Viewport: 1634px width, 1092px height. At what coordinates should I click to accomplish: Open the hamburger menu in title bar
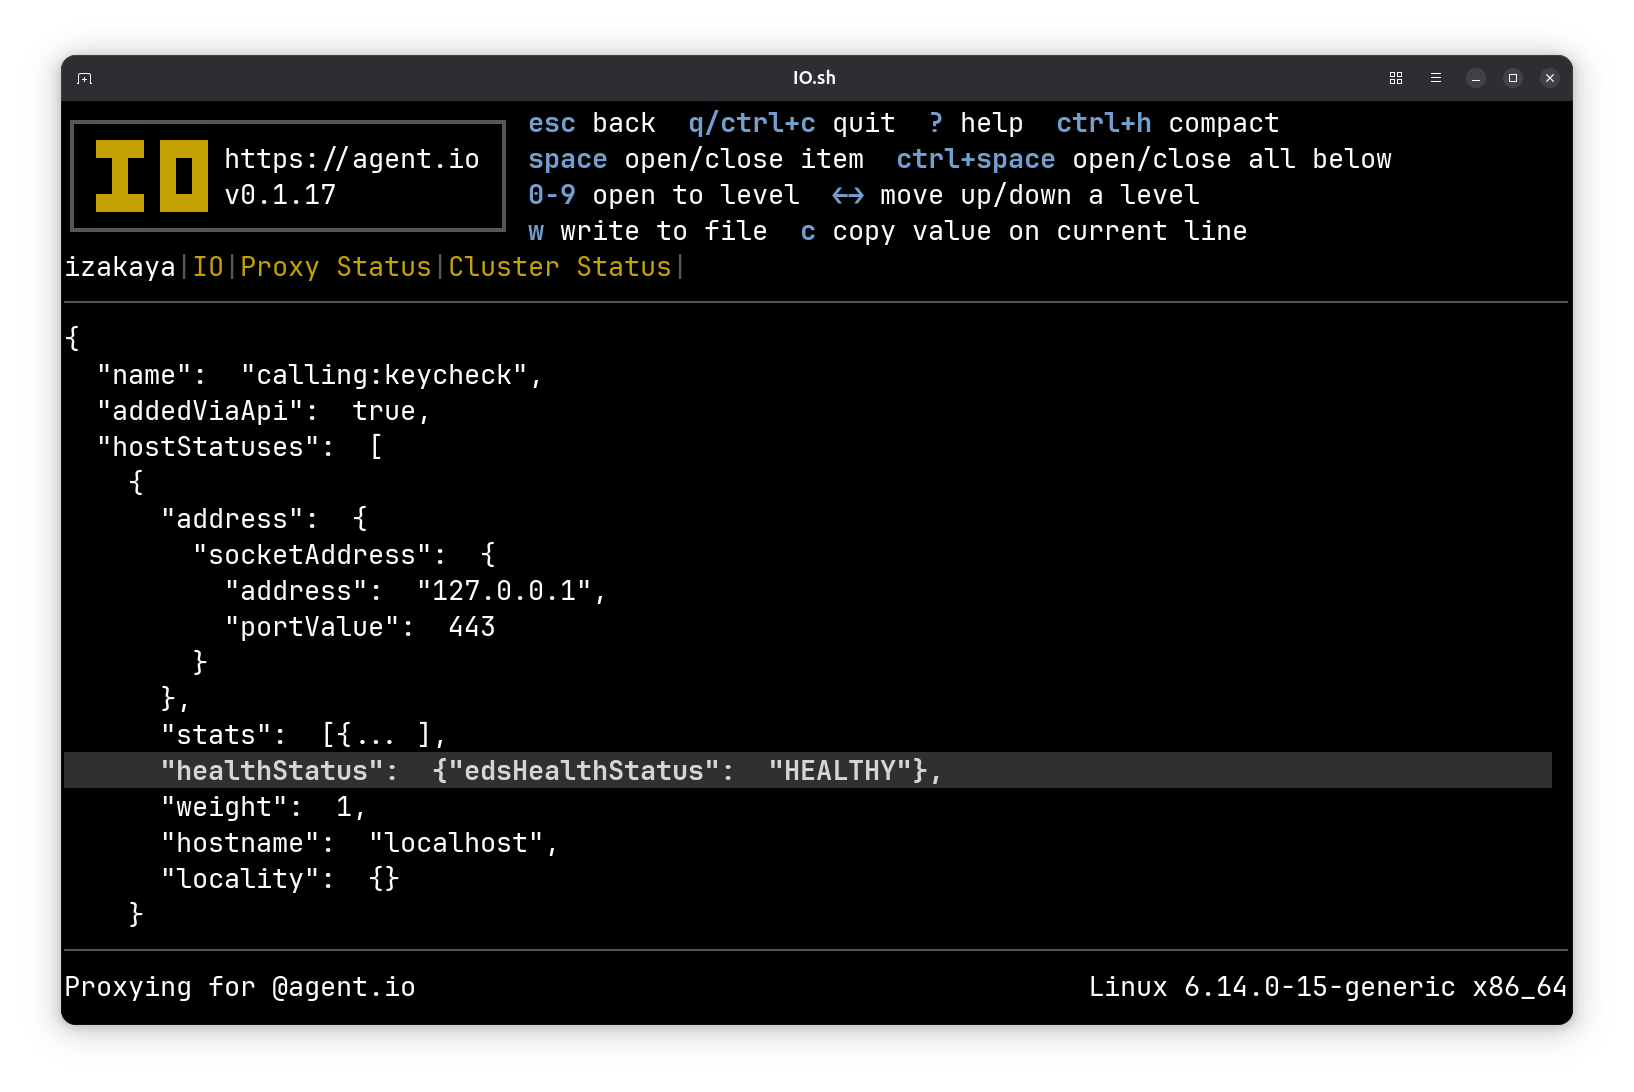(x=1436, y=78)
